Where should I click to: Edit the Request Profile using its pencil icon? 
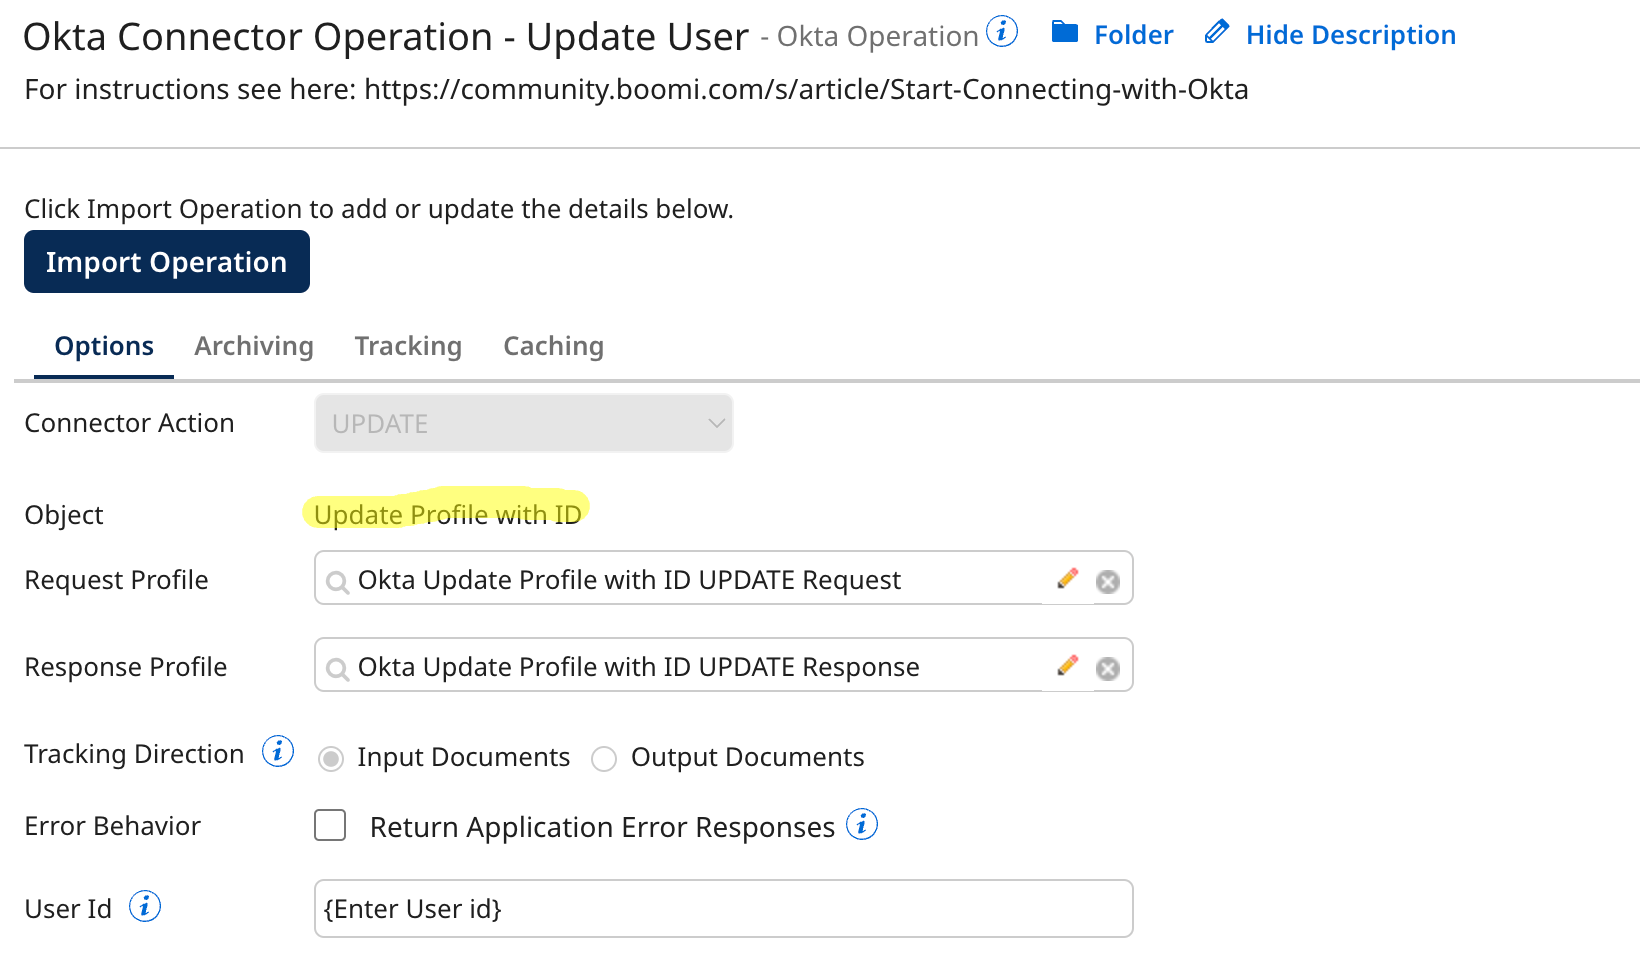coord(1067,578)
